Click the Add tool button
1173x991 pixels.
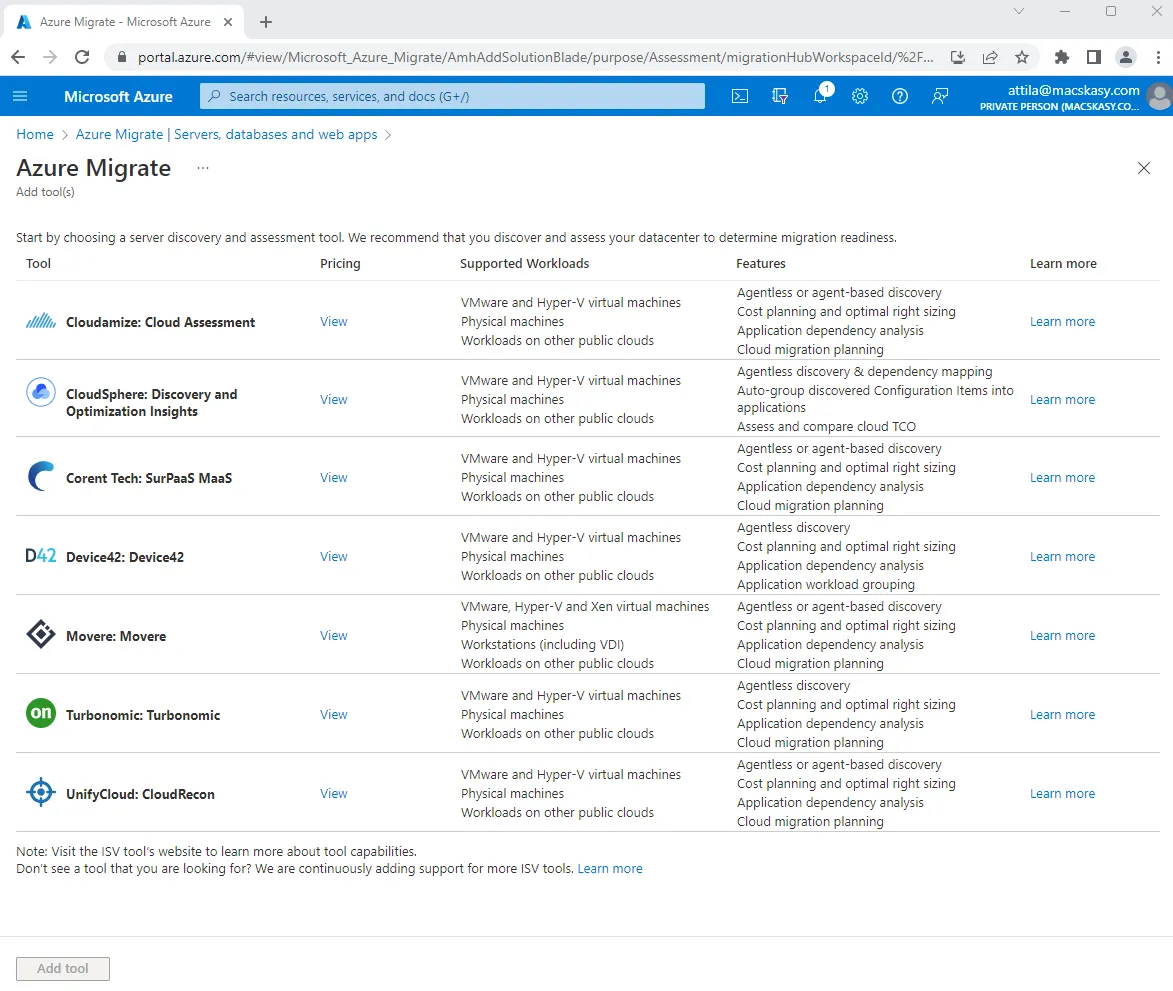coord(63,969)
